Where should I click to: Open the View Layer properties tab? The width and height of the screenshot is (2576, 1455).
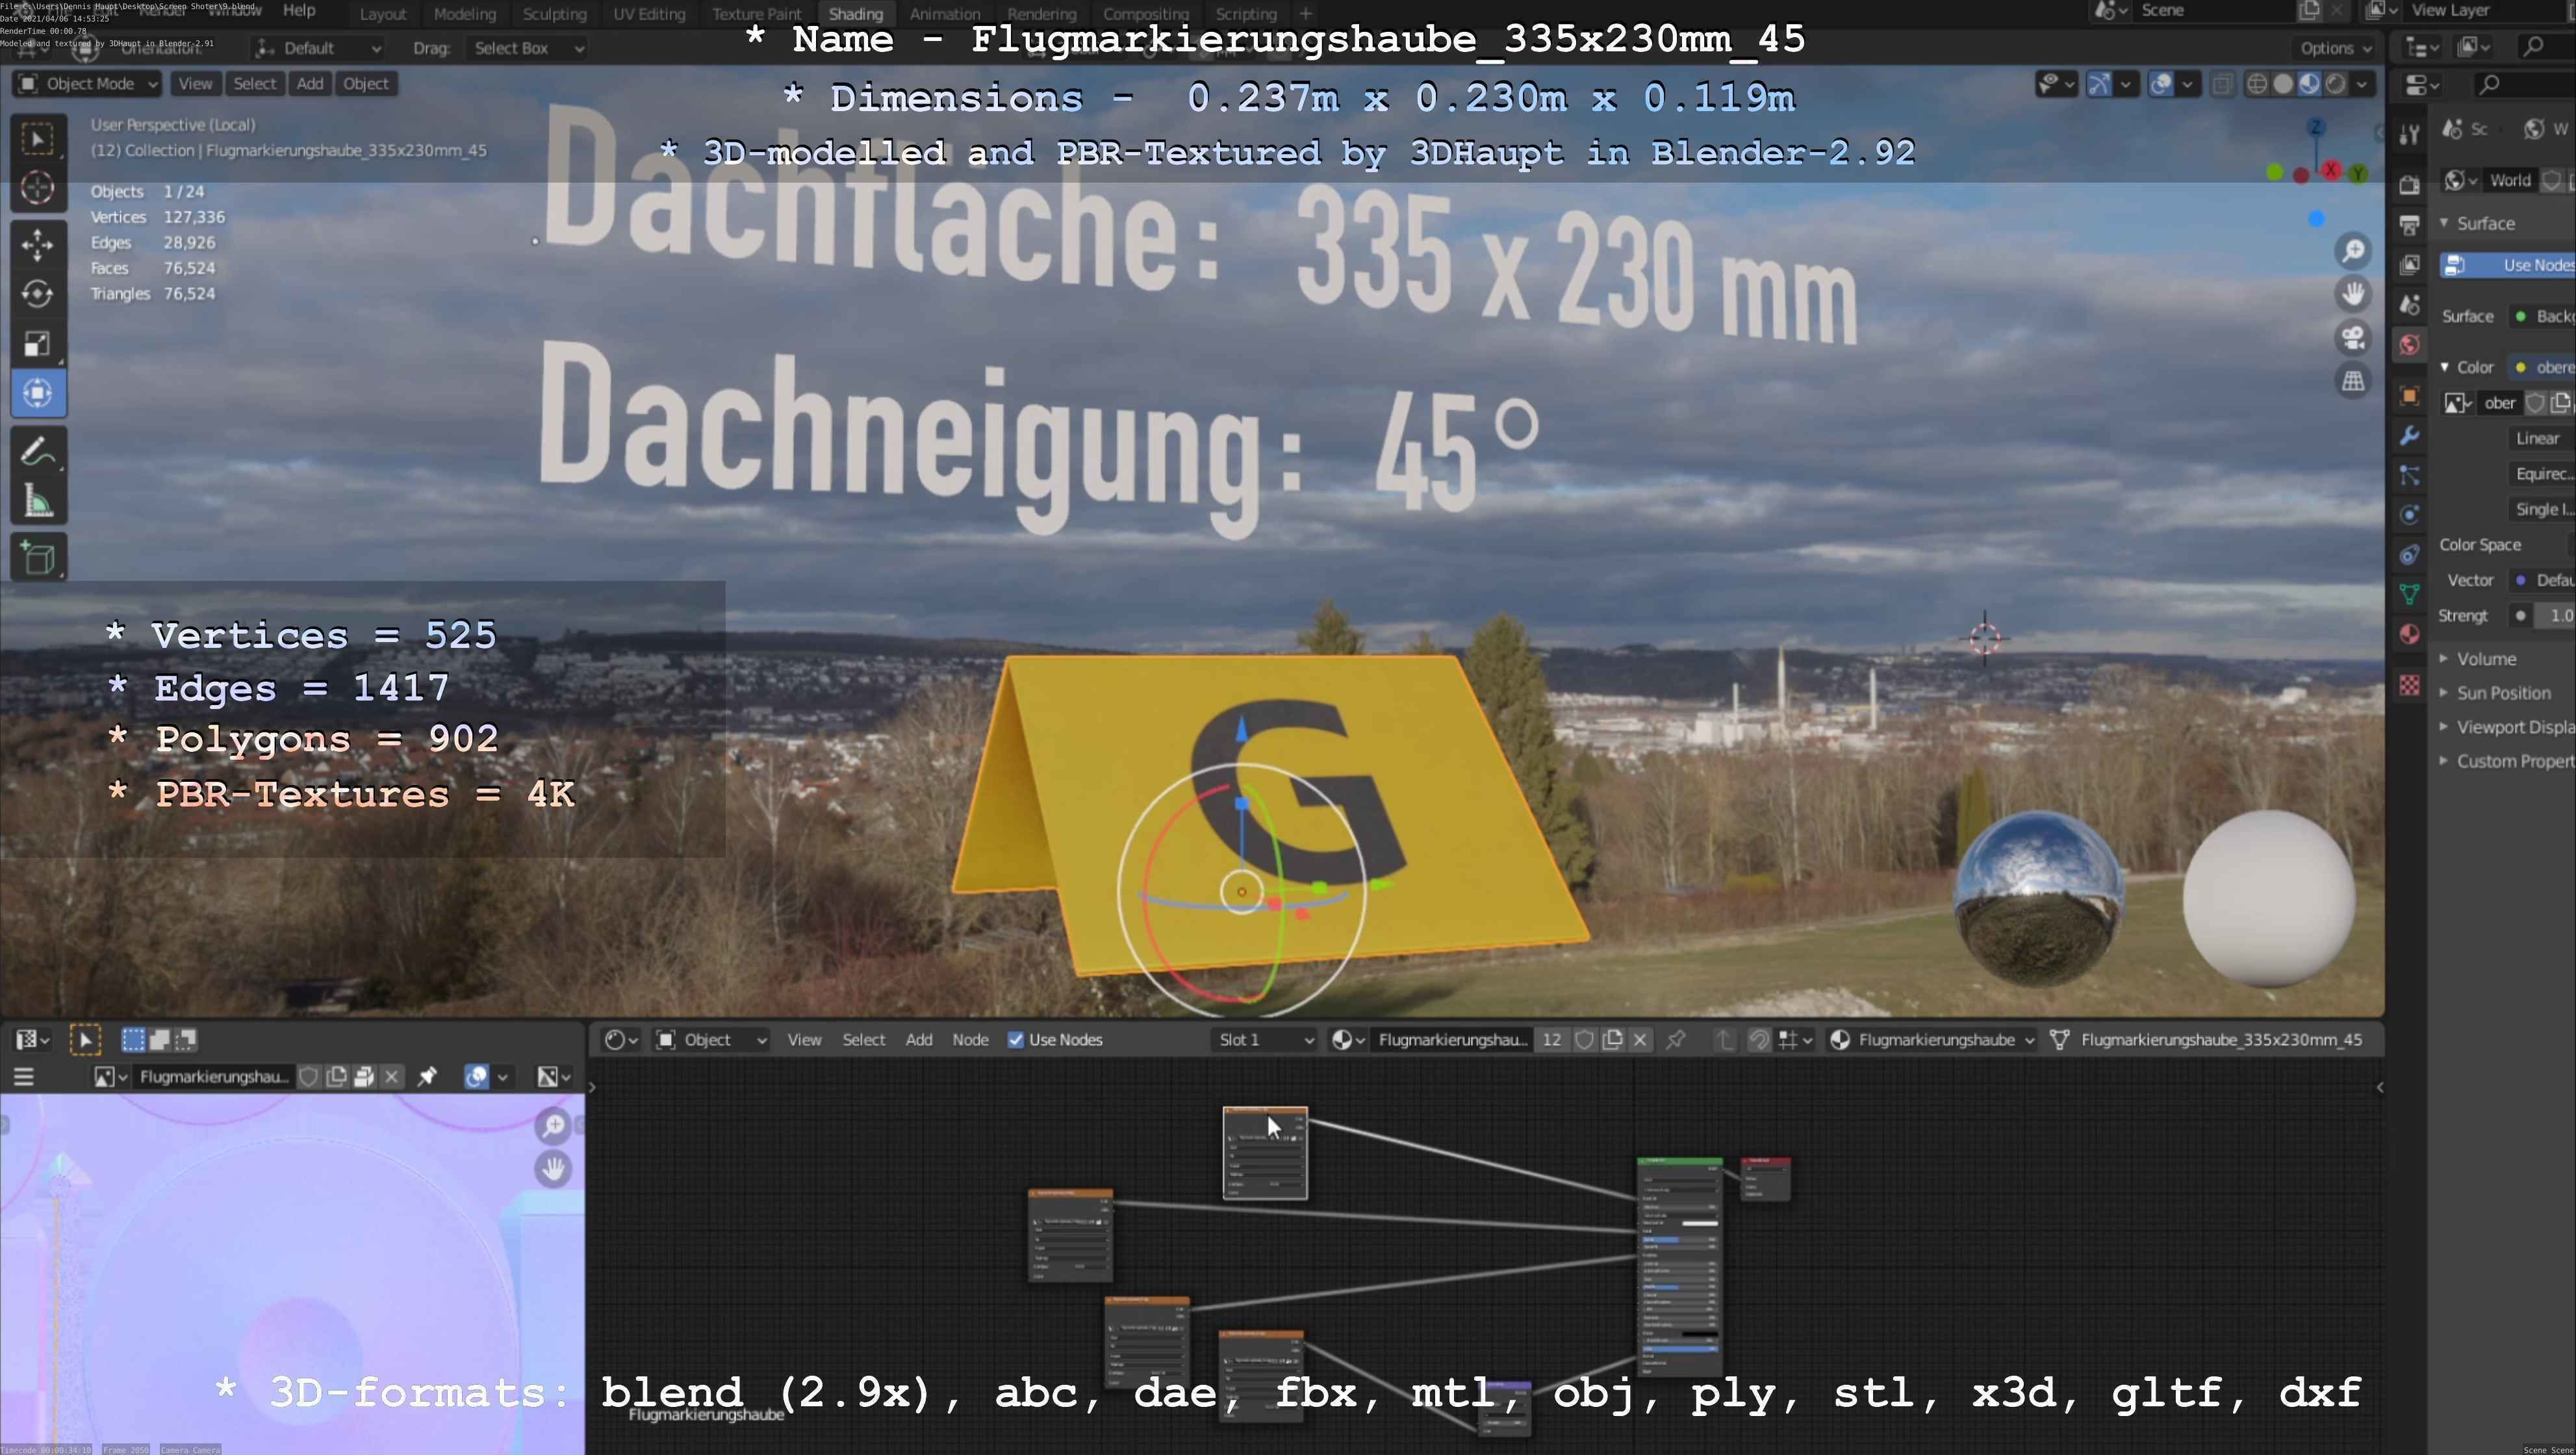[2409, 265]
